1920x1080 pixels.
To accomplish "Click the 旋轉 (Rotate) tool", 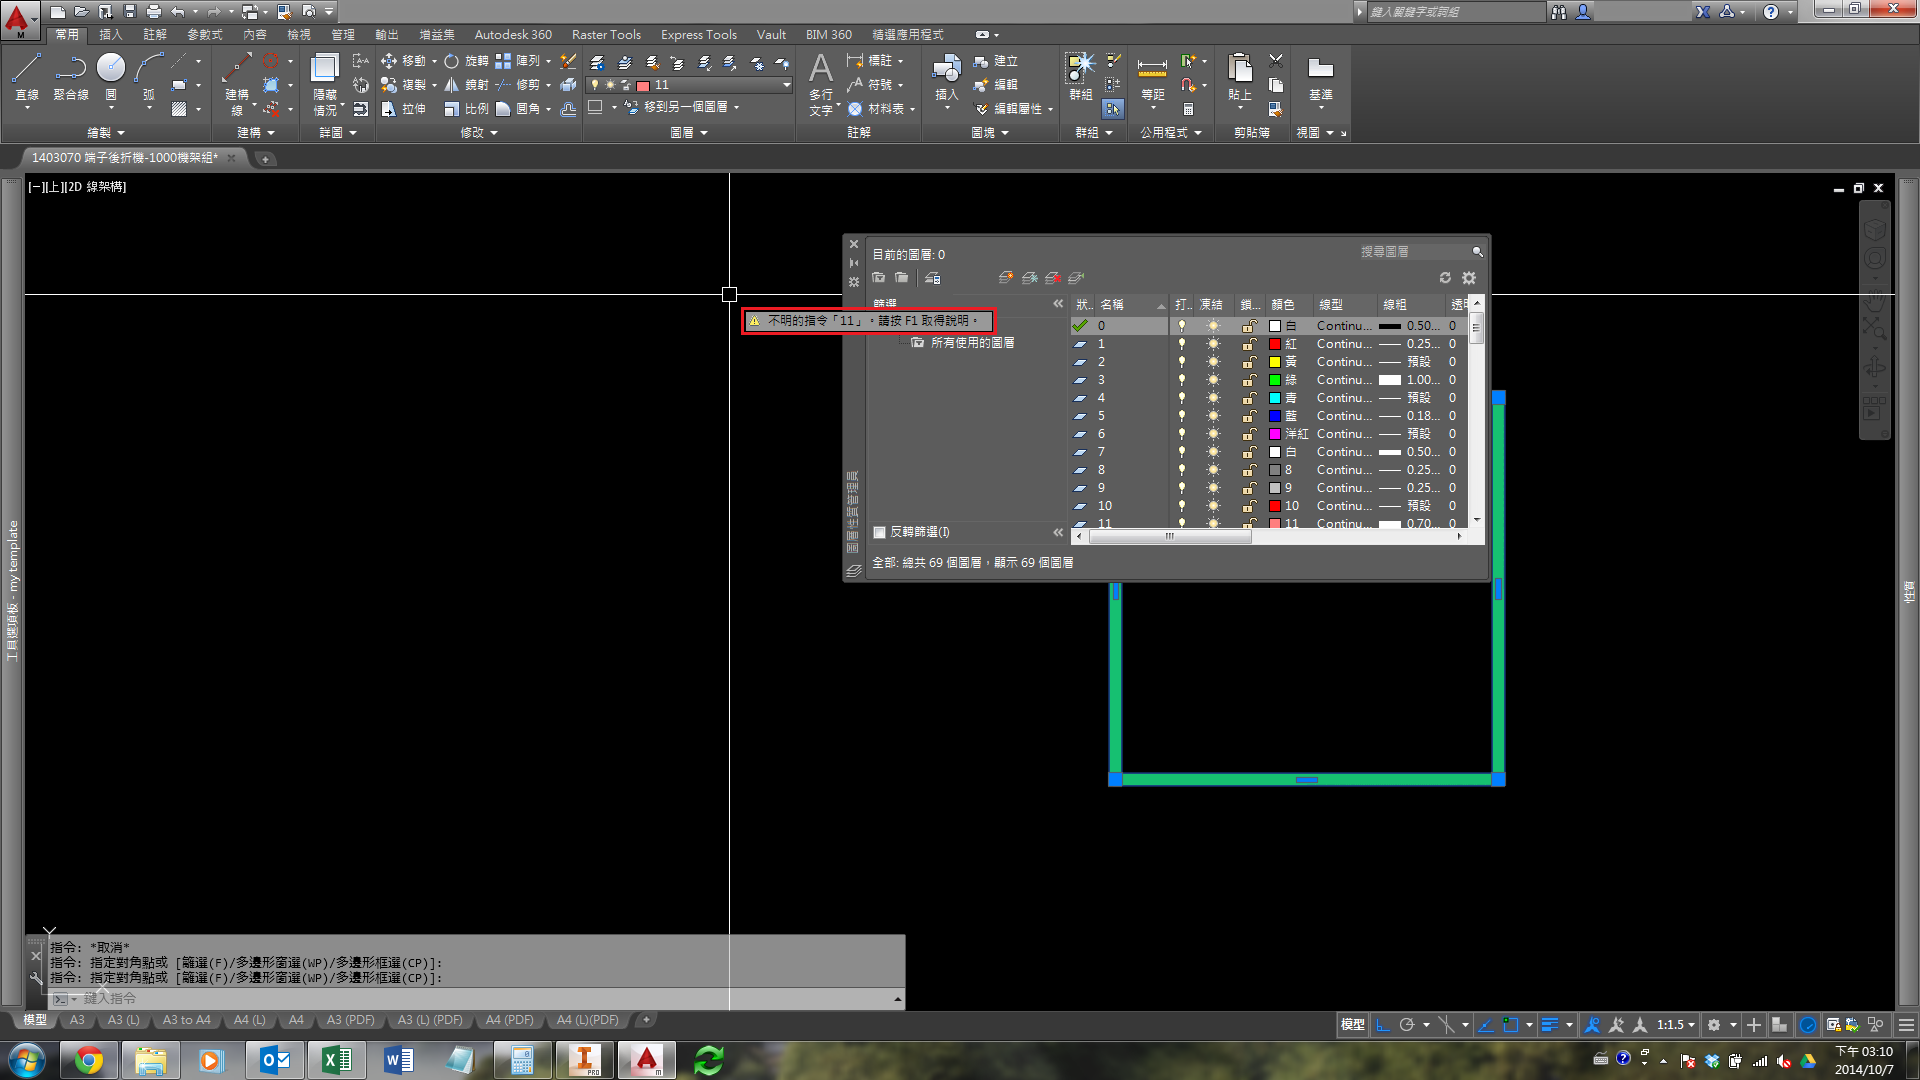I will click(467, 61).
